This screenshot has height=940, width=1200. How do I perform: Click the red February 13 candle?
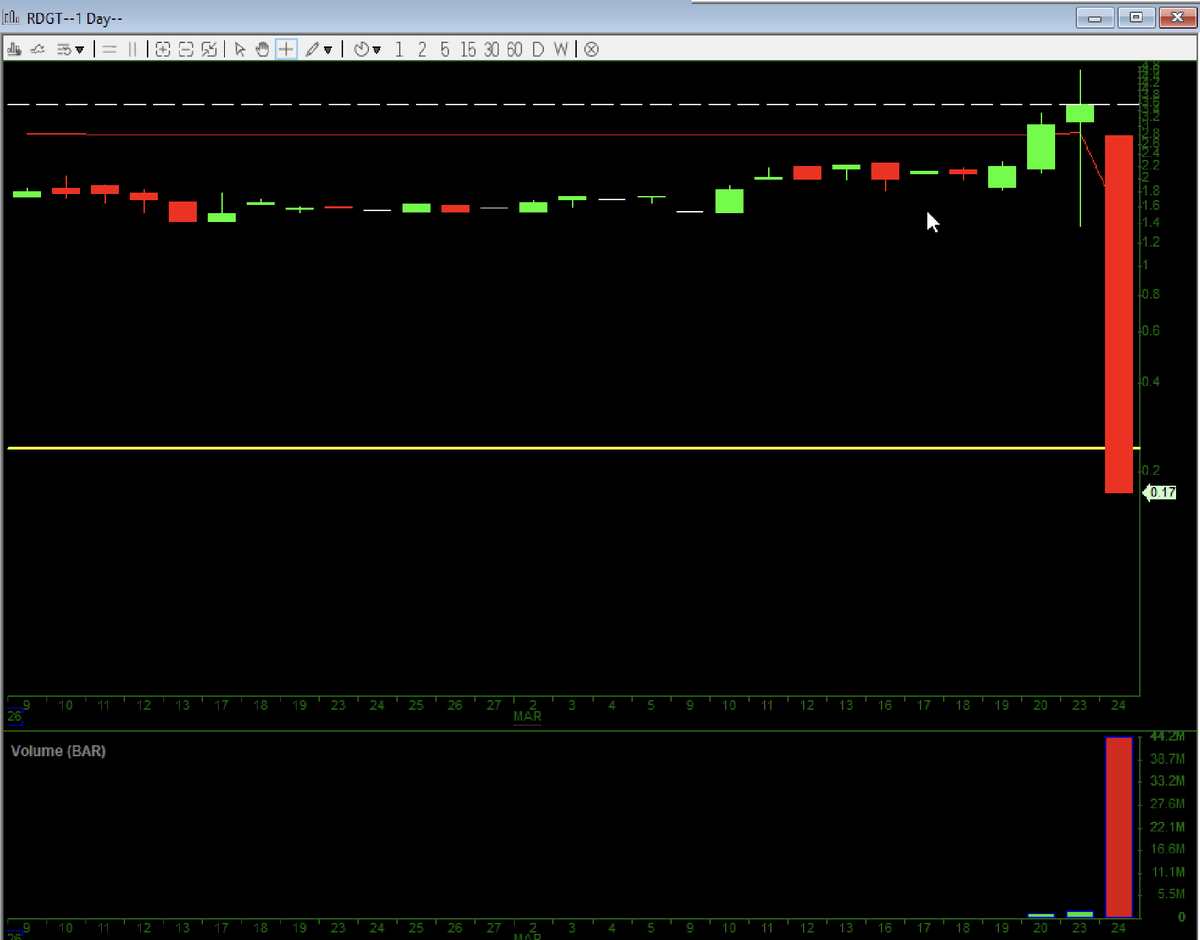coord(182,211)
